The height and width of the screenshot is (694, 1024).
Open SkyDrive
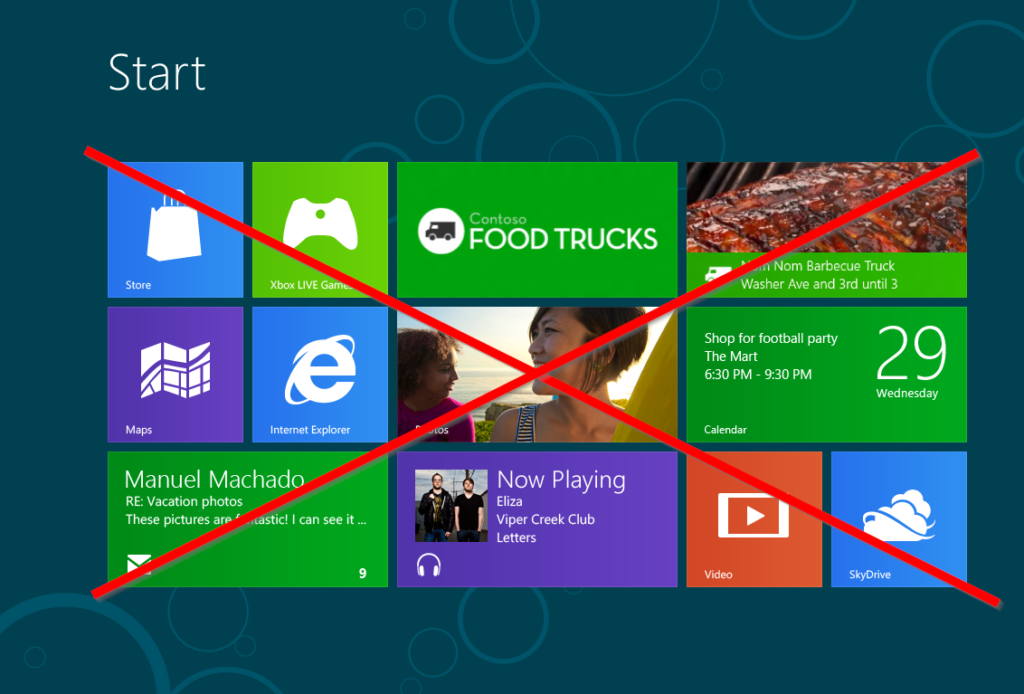point(898,518)
